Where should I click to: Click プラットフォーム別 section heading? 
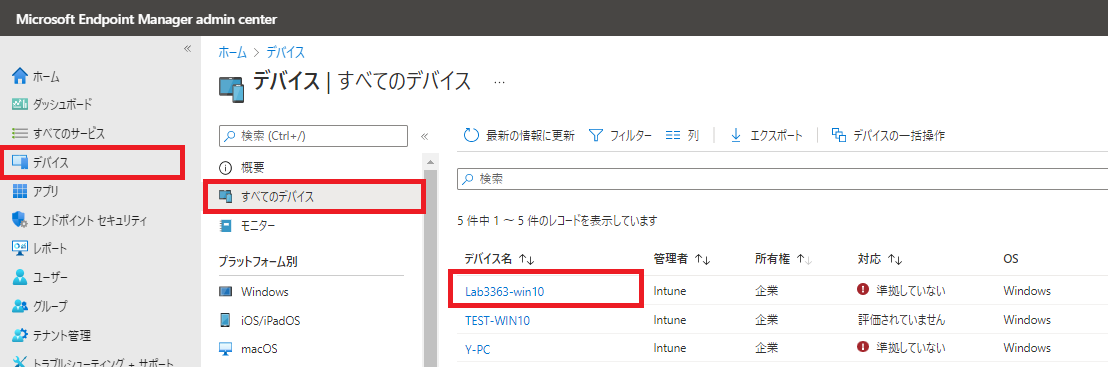click(258, 262)
